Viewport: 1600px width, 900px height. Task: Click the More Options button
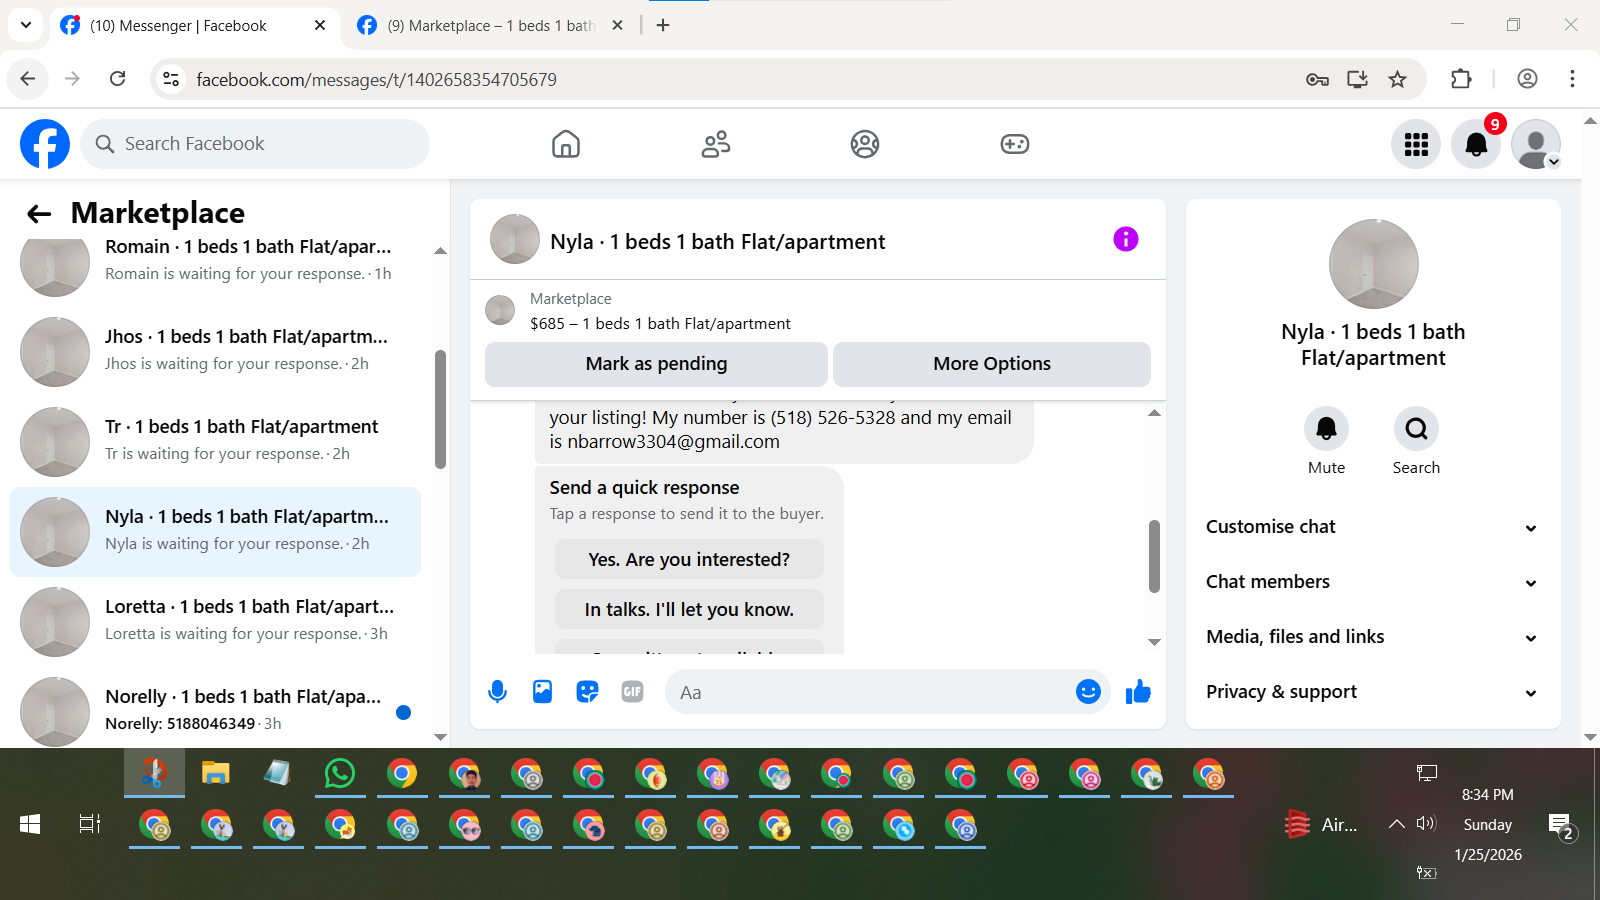[x=992, y=364]
